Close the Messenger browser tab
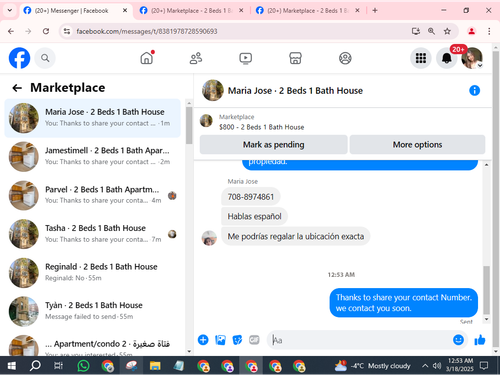Viewport: 500px width, 375px height. 125,10
